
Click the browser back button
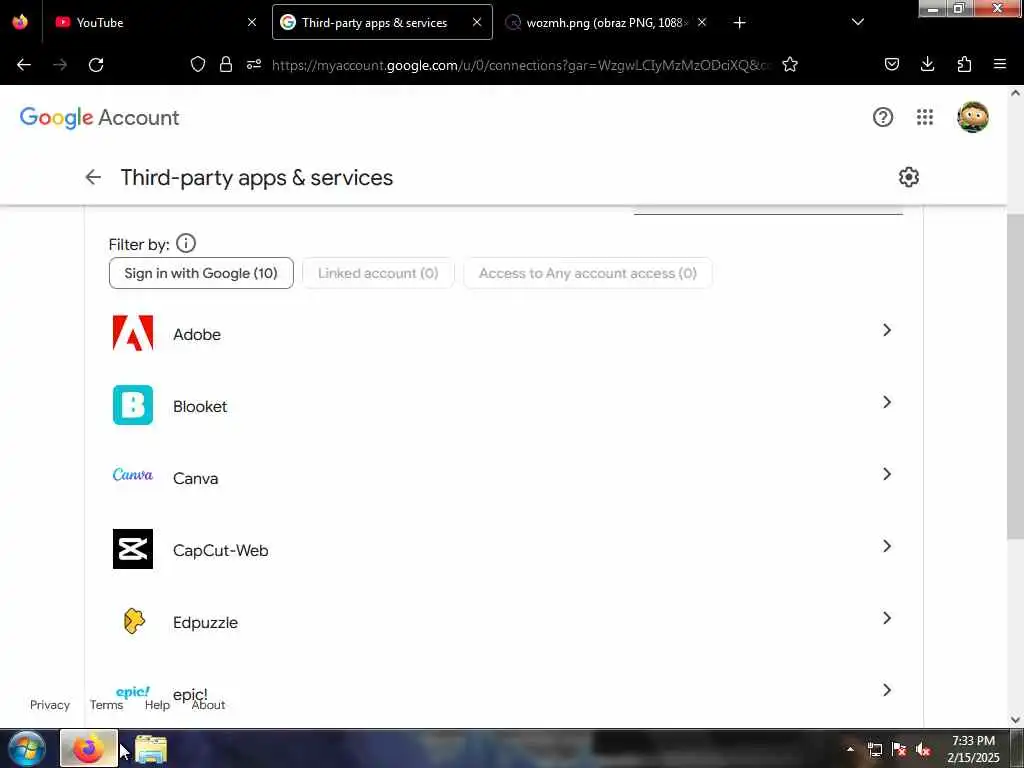pos(24,64)
